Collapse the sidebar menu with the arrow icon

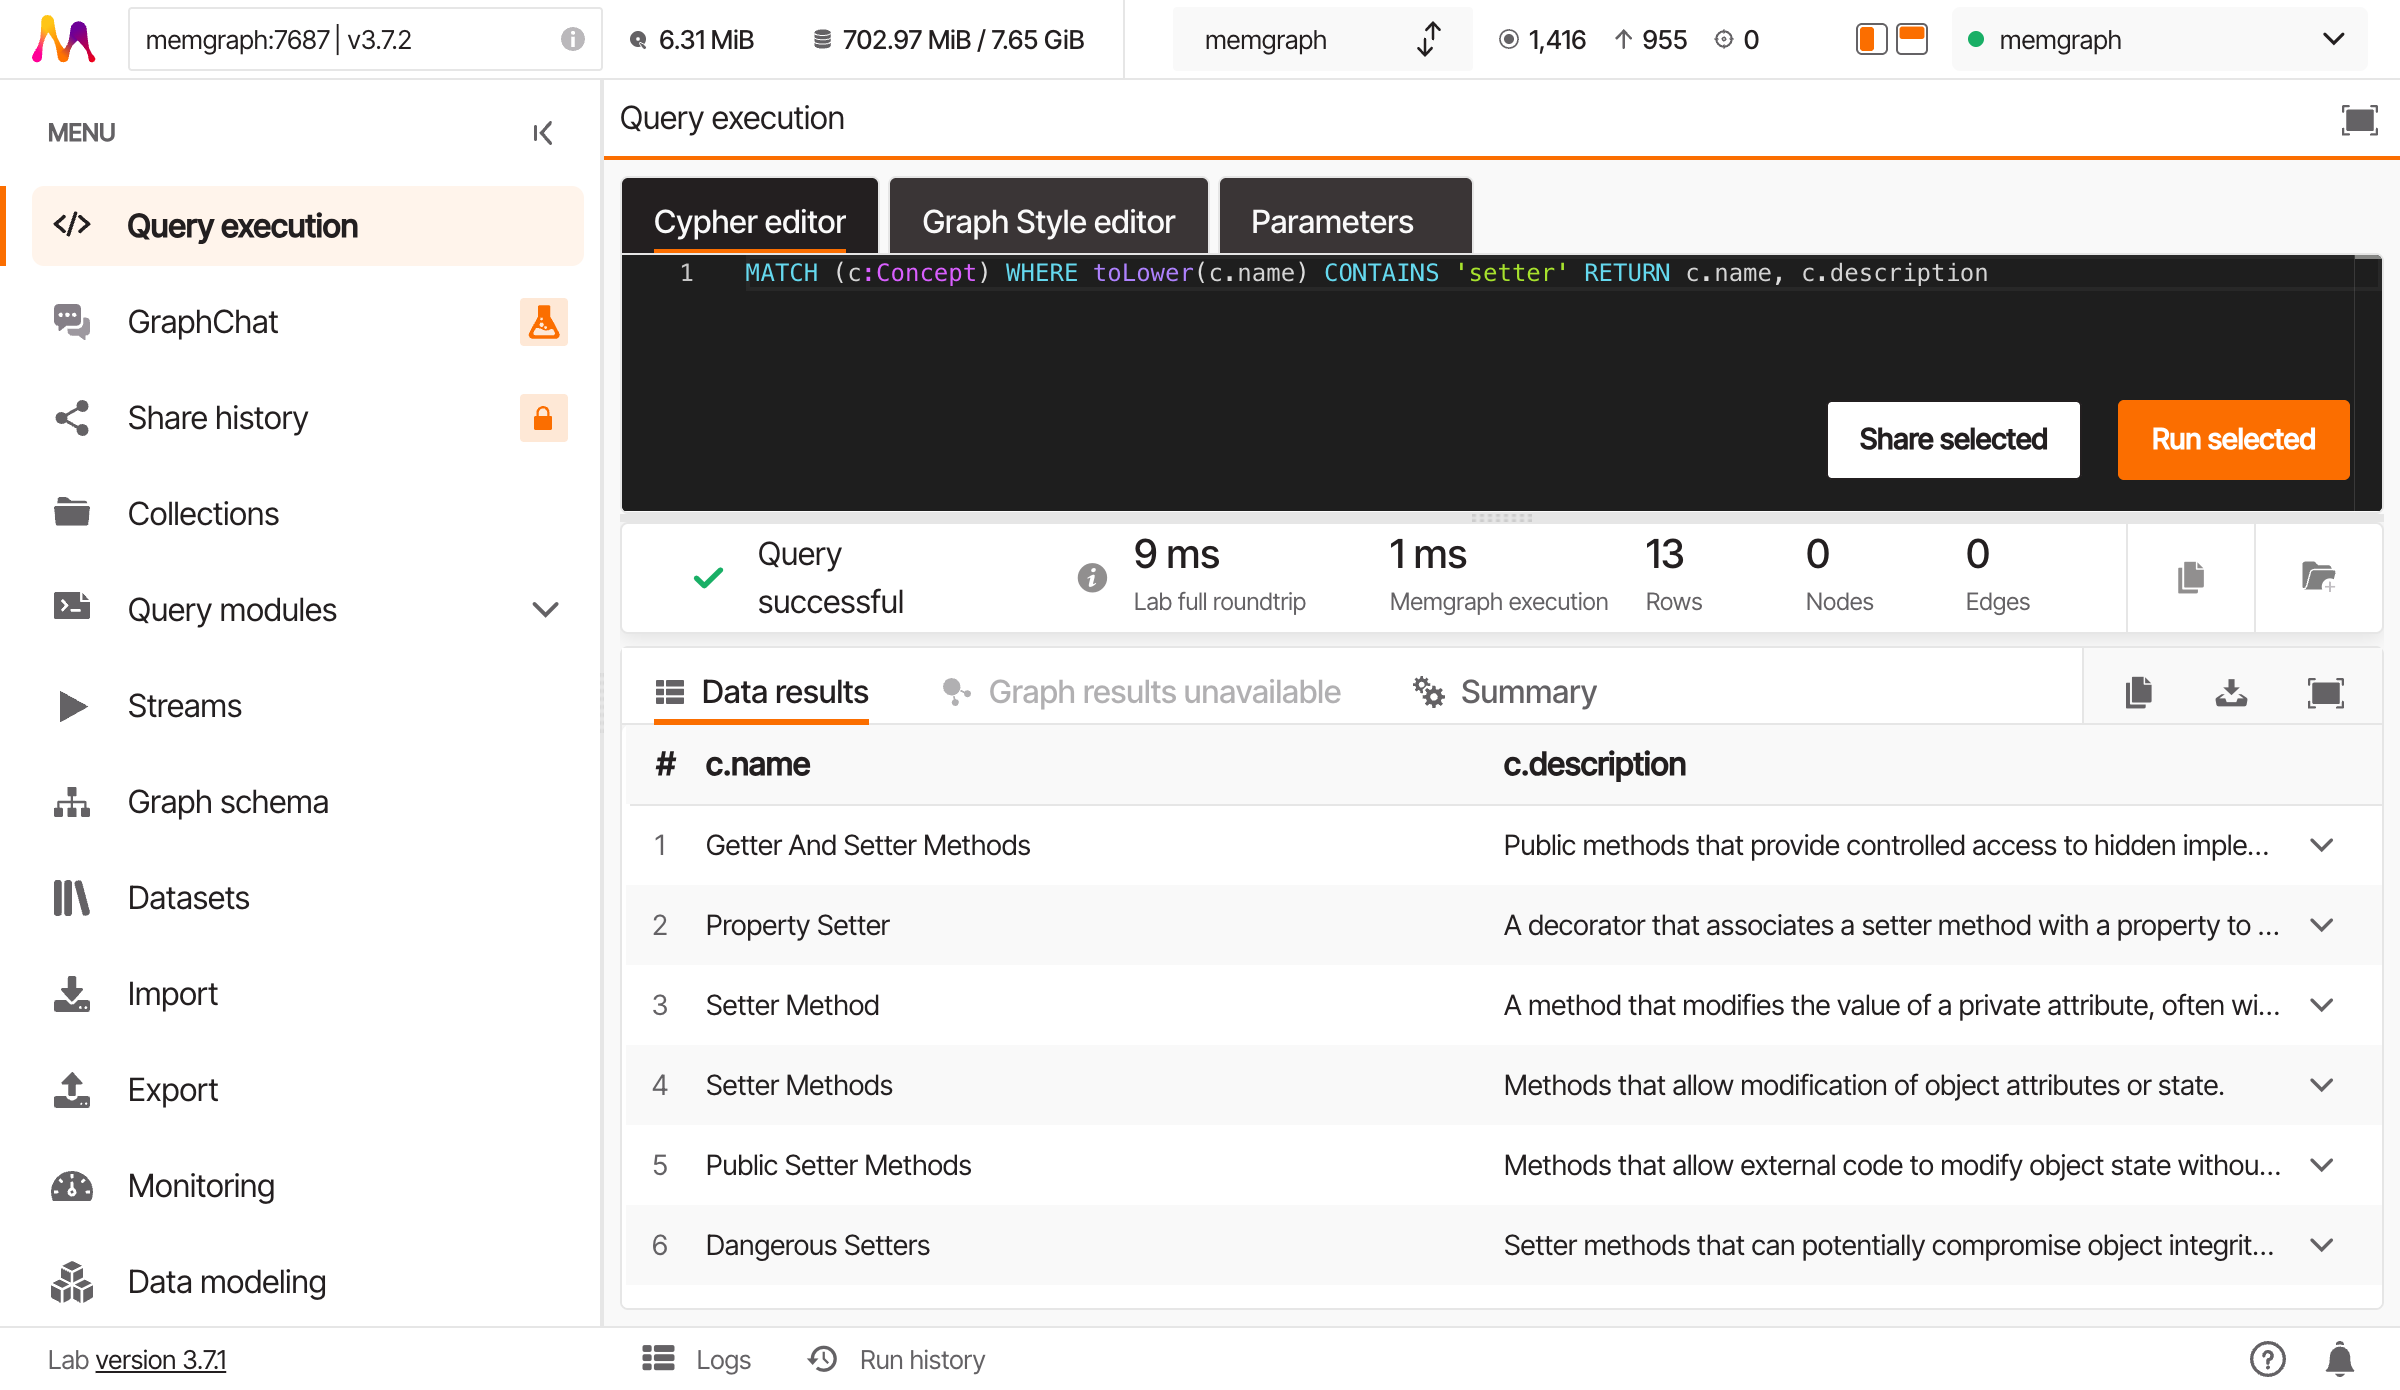pos(542,133)
